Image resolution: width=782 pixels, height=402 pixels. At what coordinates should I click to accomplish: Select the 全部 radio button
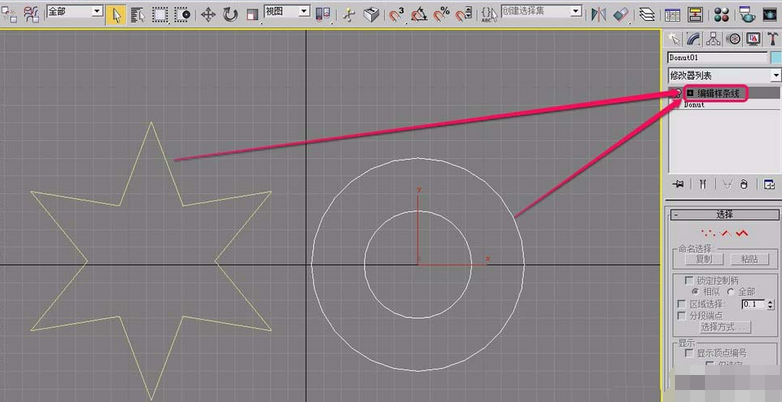point(731,291)
